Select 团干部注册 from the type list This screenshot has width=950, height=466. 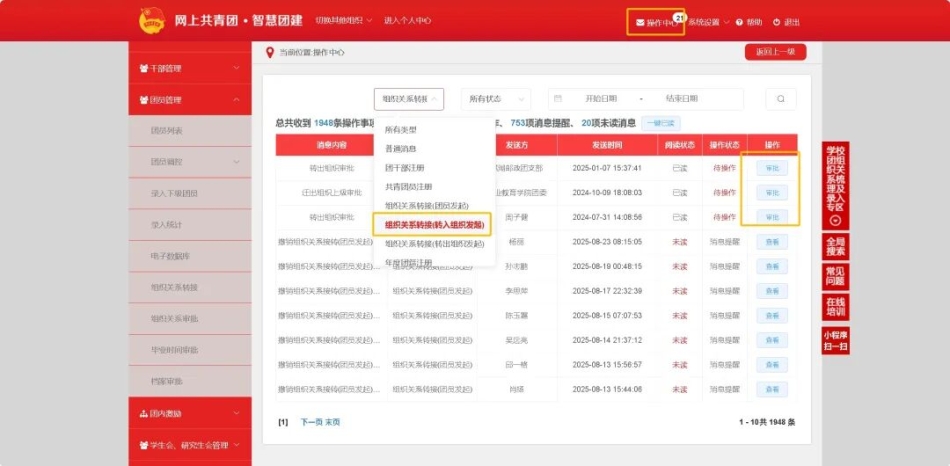pos(404,168)
